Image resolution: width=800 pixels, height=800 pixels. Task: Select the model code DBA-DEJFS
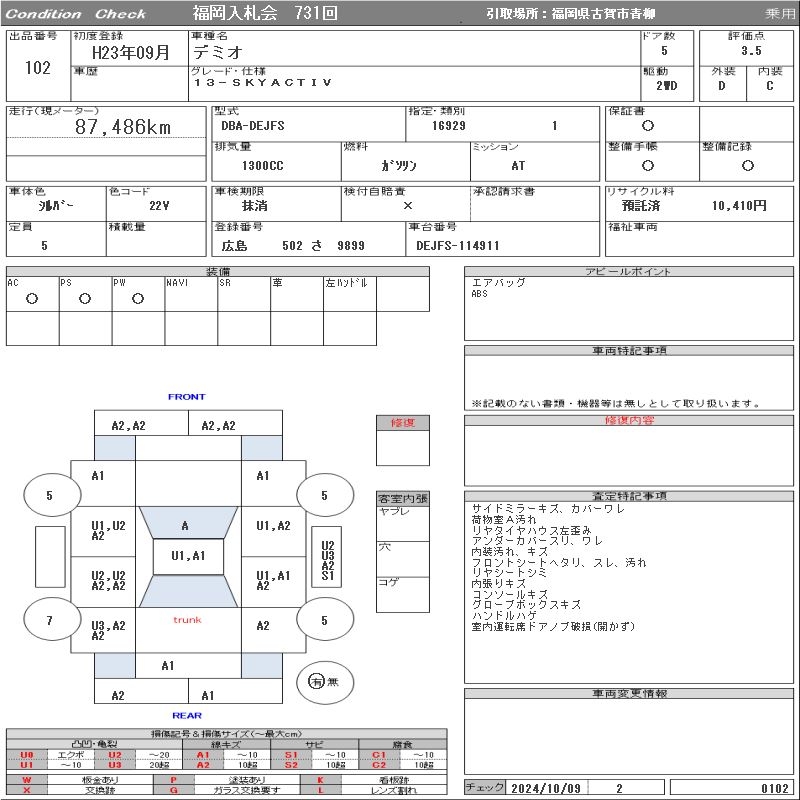coord(253,126)
